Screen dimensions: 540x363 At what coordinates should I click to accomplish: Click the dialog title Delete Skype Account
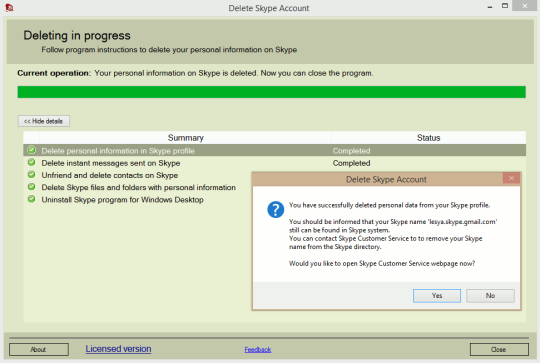click(386, 179)
